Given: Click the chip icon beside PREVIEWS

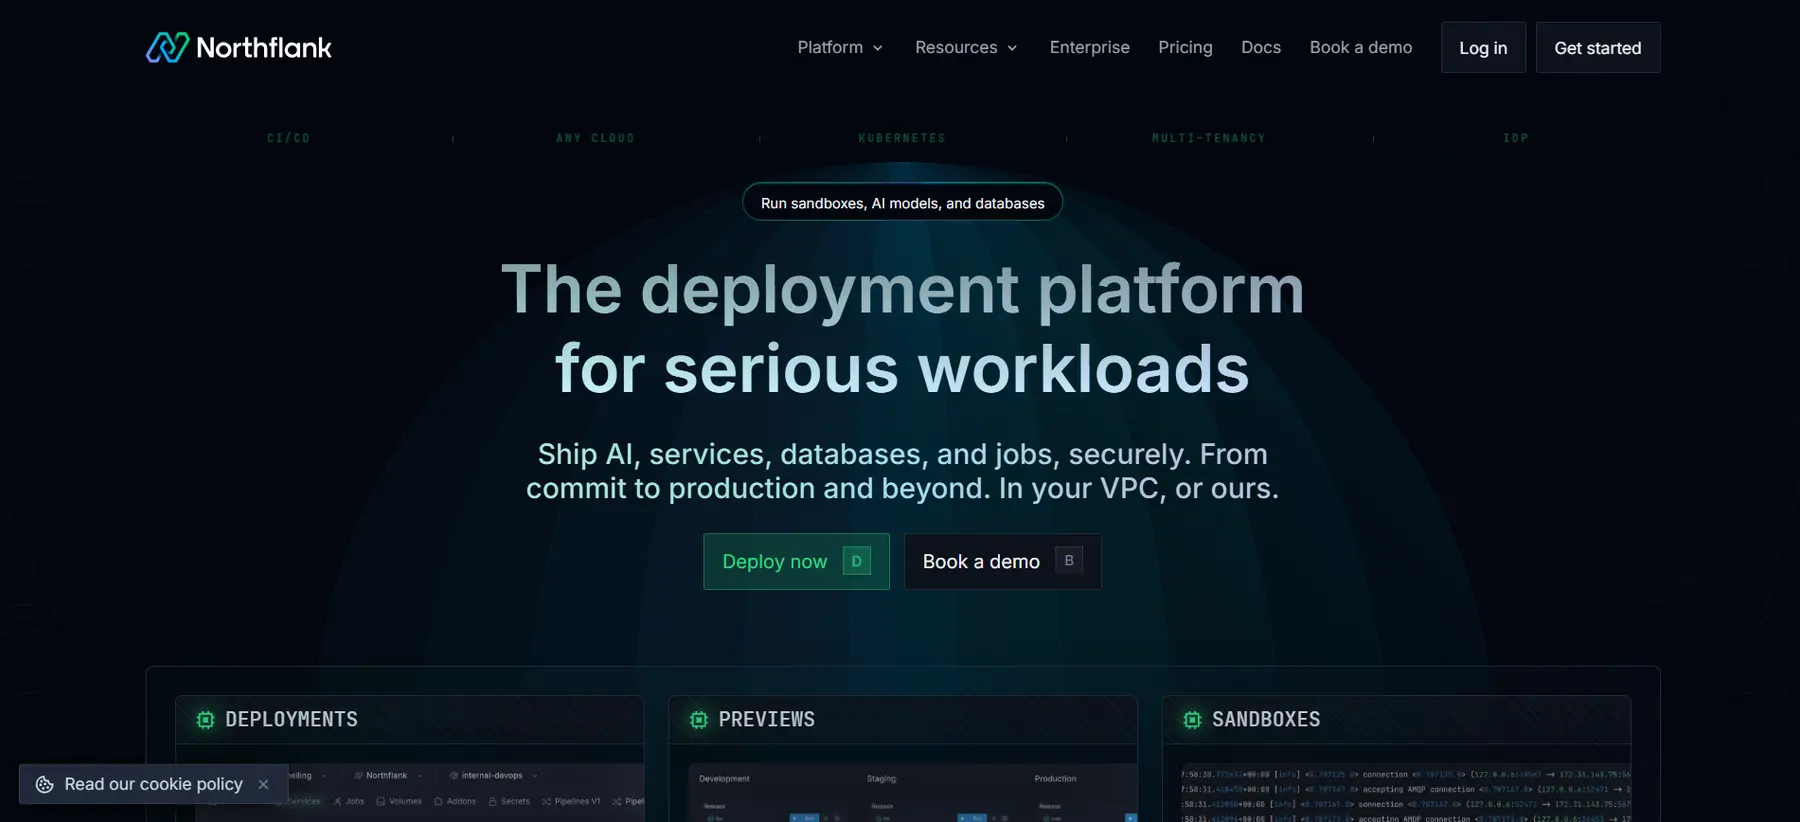Looking at the screenshot, I should coord(699,720).
